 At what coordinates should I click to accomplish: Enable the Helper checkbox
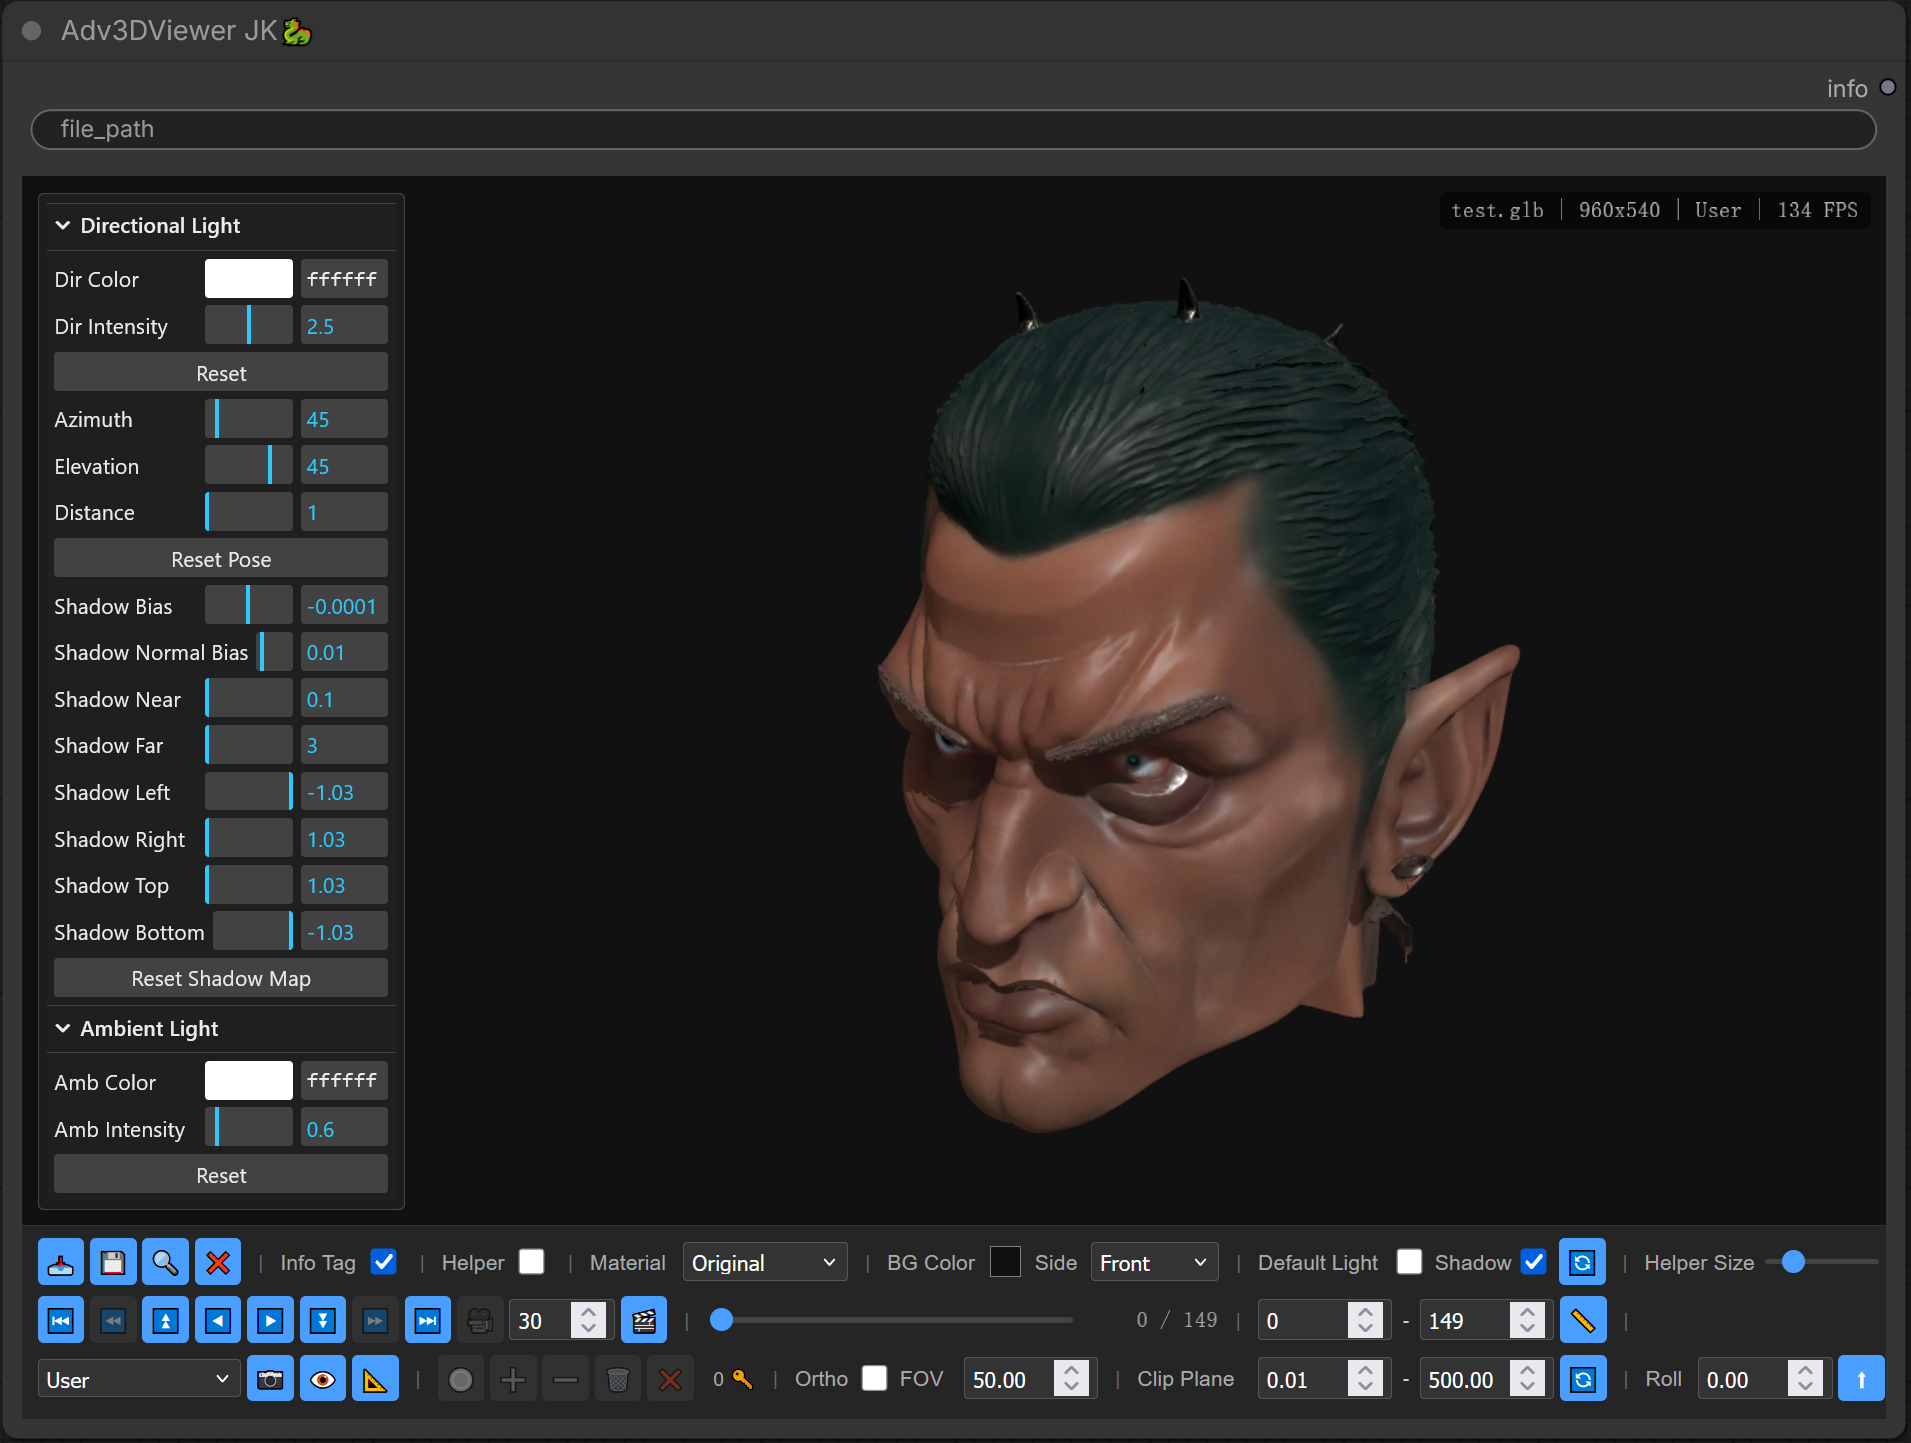[x=532, y=1262]
